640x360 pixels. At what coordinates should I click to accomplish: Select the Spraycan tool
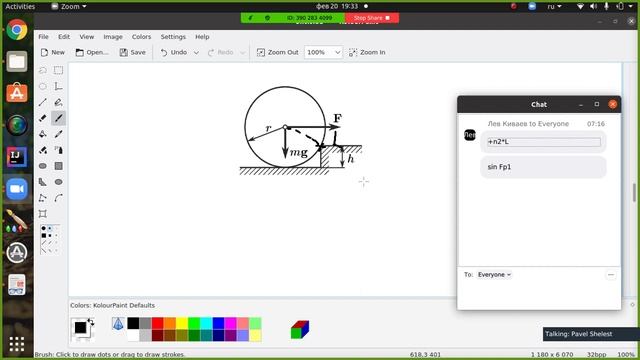coord(58,150)
